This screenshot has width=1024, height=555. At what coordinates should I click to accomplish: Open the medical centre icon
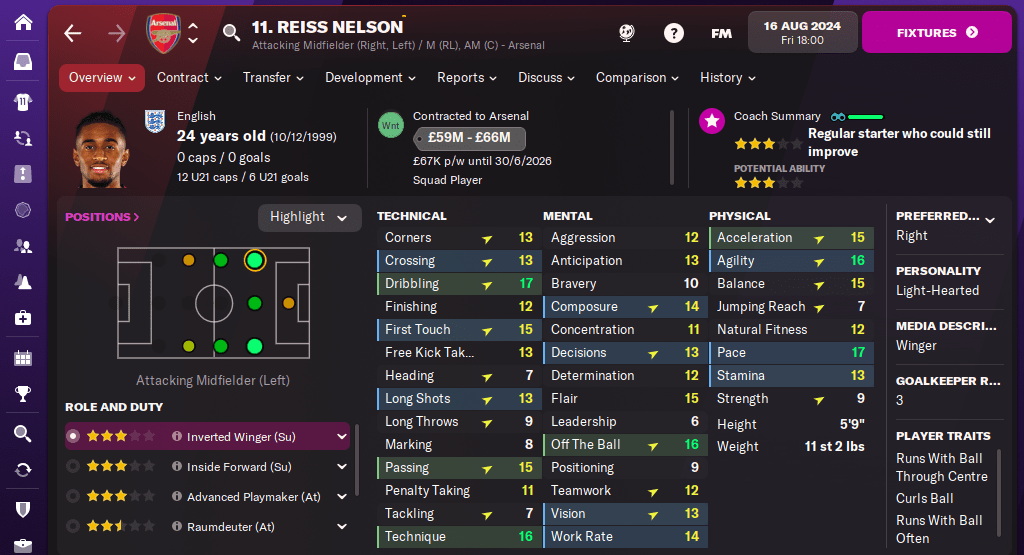pyautogui.click(x=23, y=318)
